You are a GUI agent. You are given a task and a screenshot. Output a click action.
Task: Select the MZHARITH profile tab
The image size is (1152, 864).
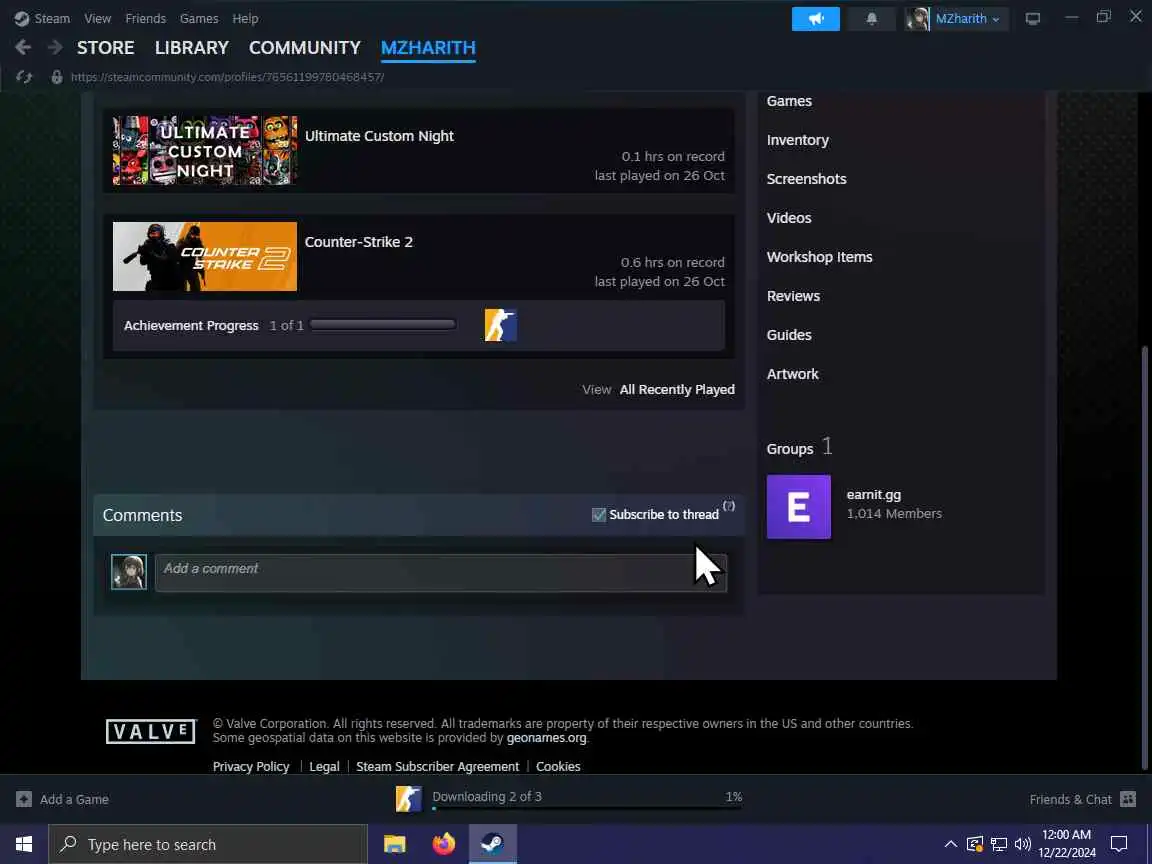(428, 48)
